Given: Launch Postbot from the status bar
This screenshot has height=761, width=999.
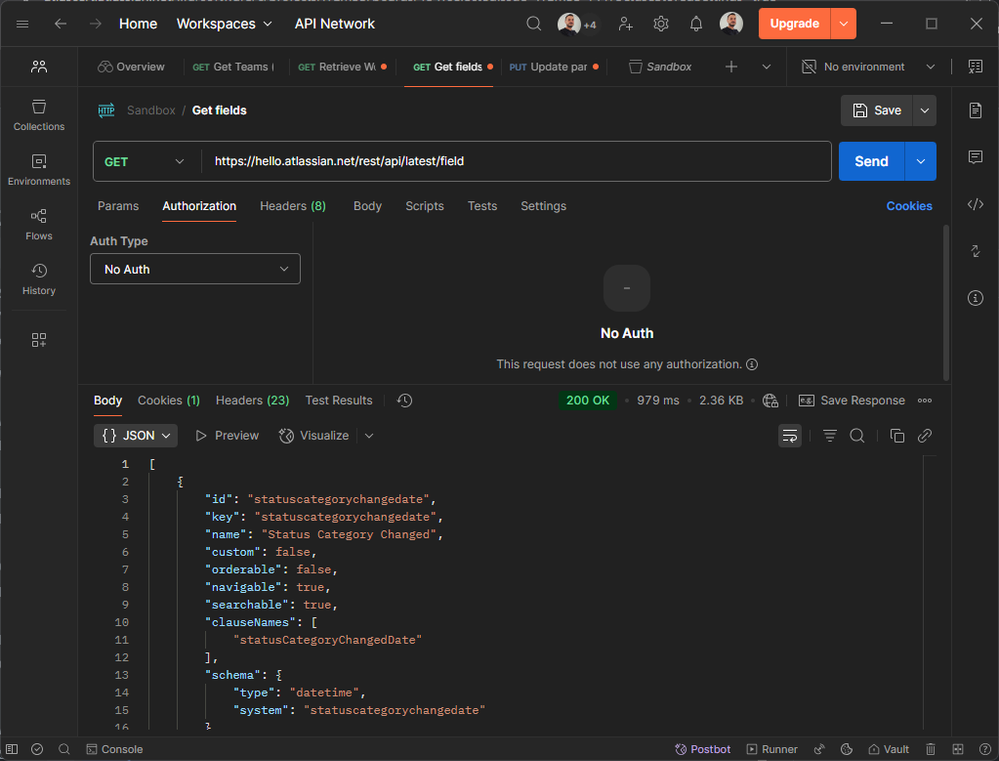Looking at the screenshot, I should pos(703,749).
